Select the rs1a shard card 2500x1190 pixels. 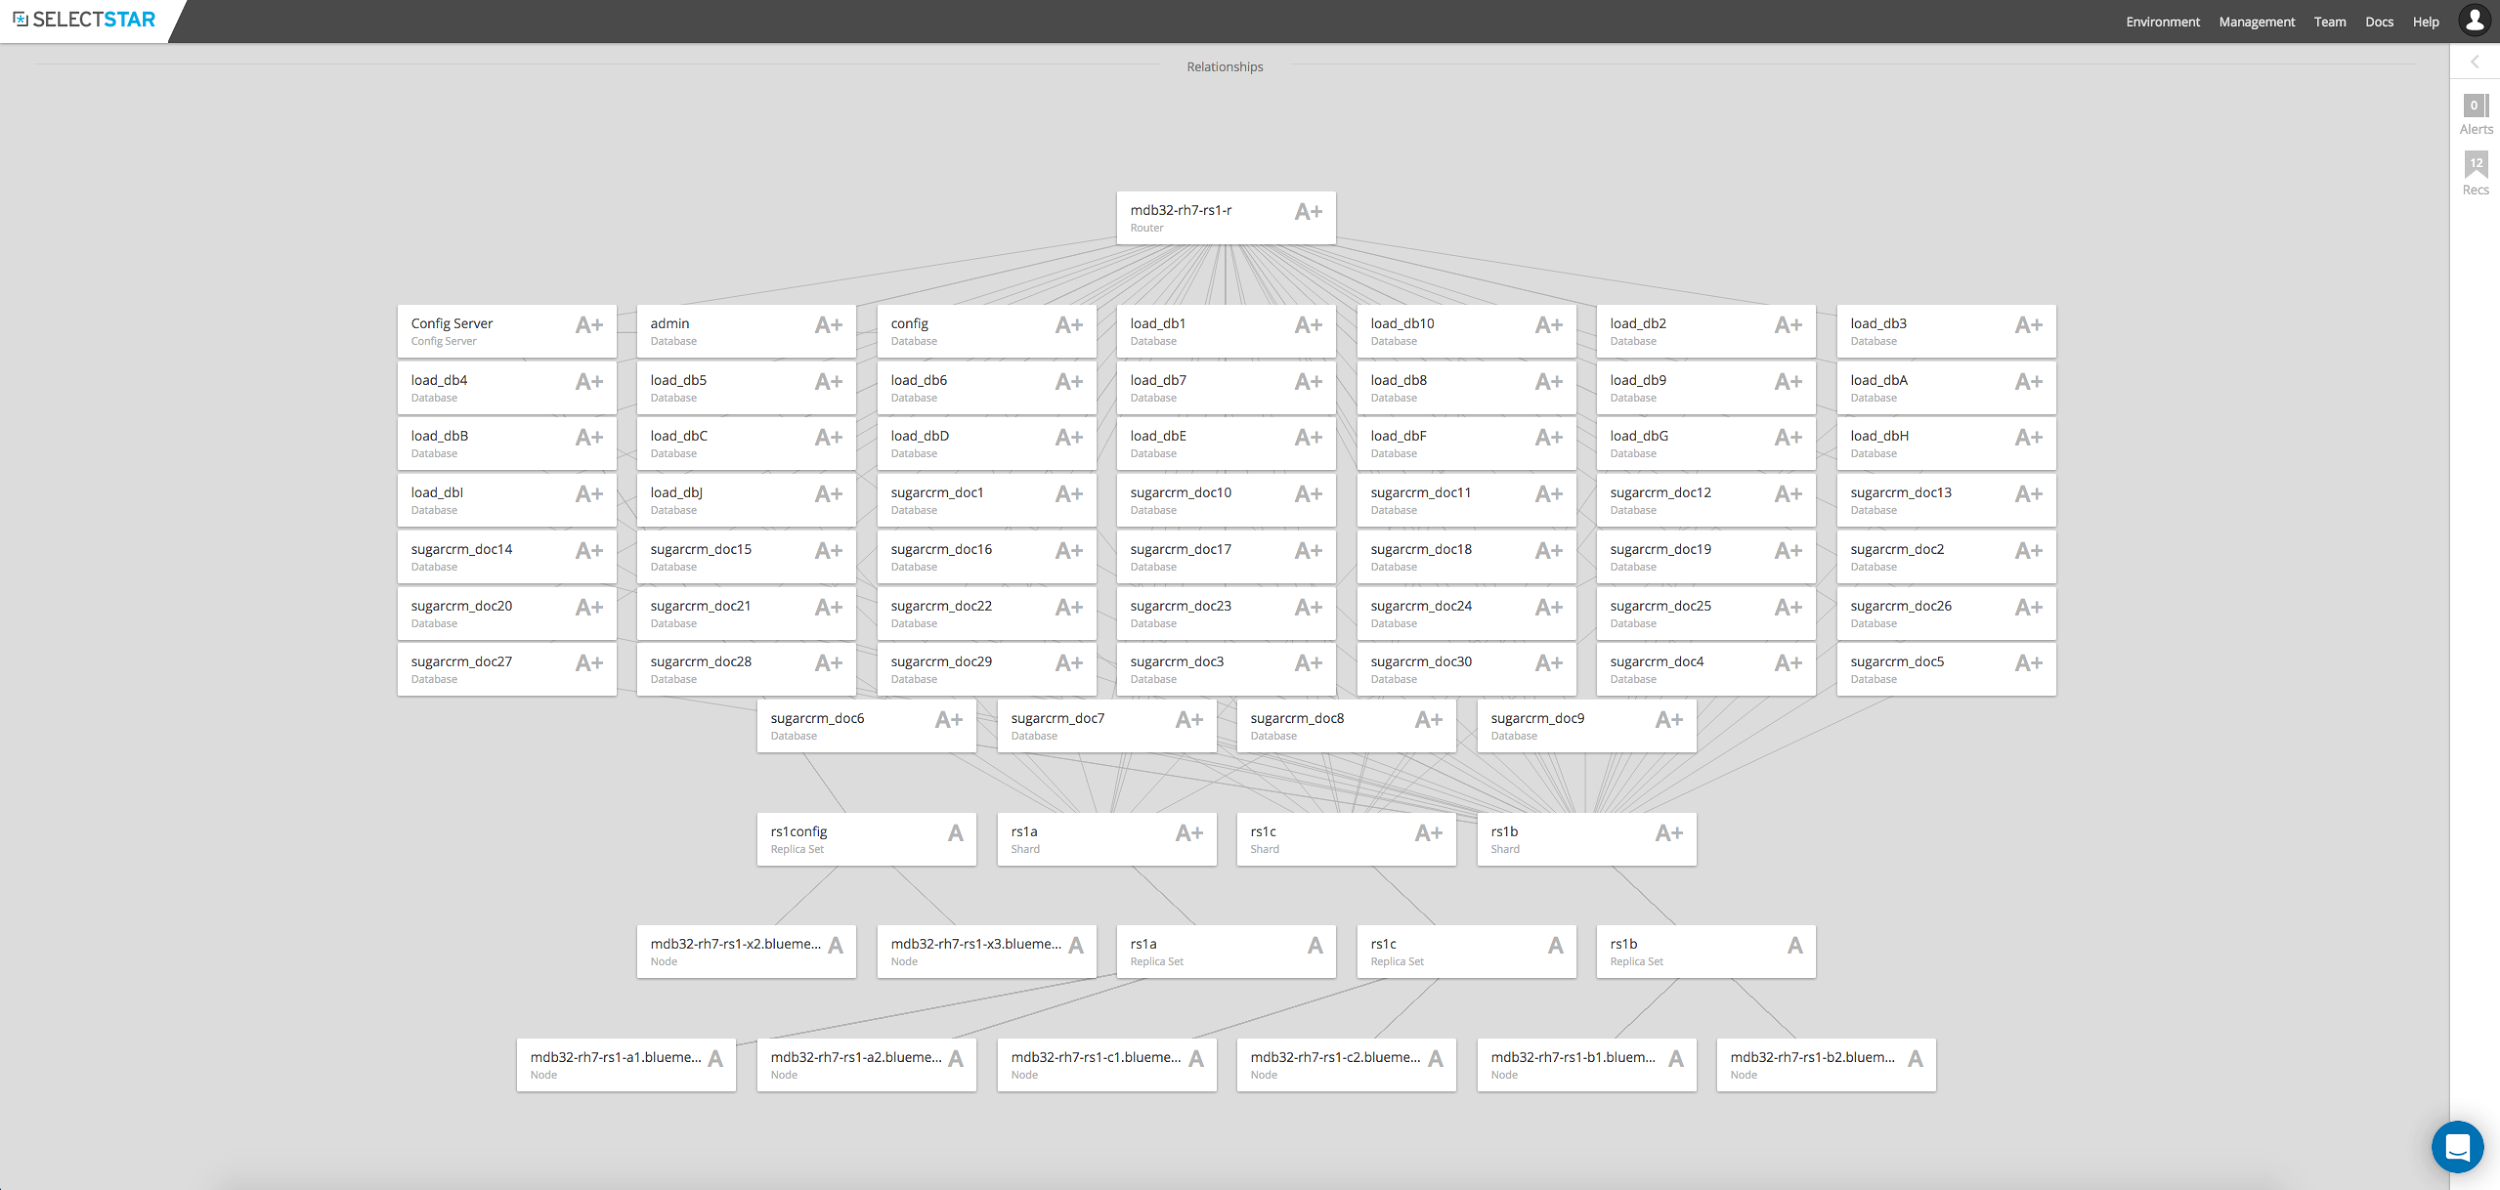pyautogui.click(x=1090, y=839)
